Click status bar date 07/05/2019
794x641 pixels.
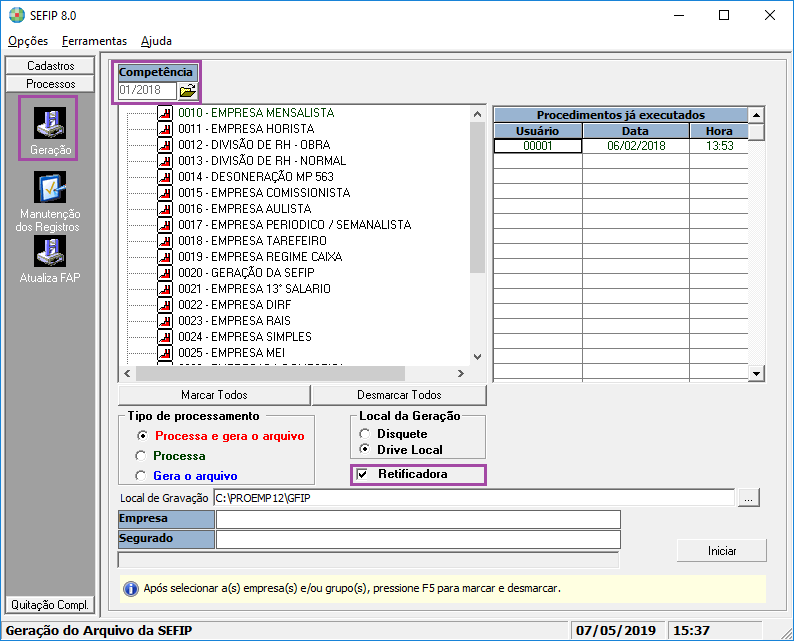click(x=616, y=631)
